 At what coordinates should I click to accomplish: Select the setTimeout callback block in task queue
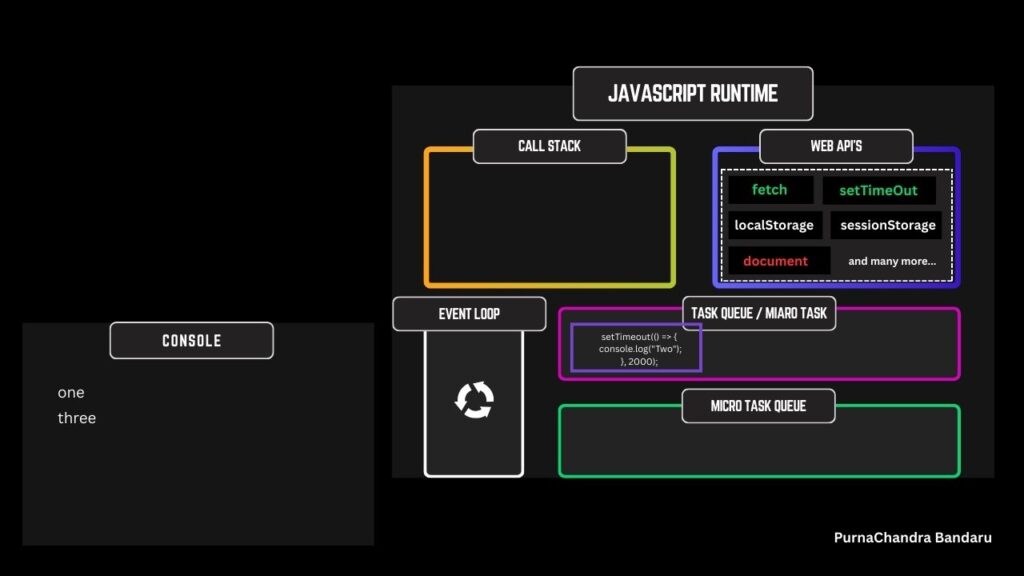pos(636,348)
